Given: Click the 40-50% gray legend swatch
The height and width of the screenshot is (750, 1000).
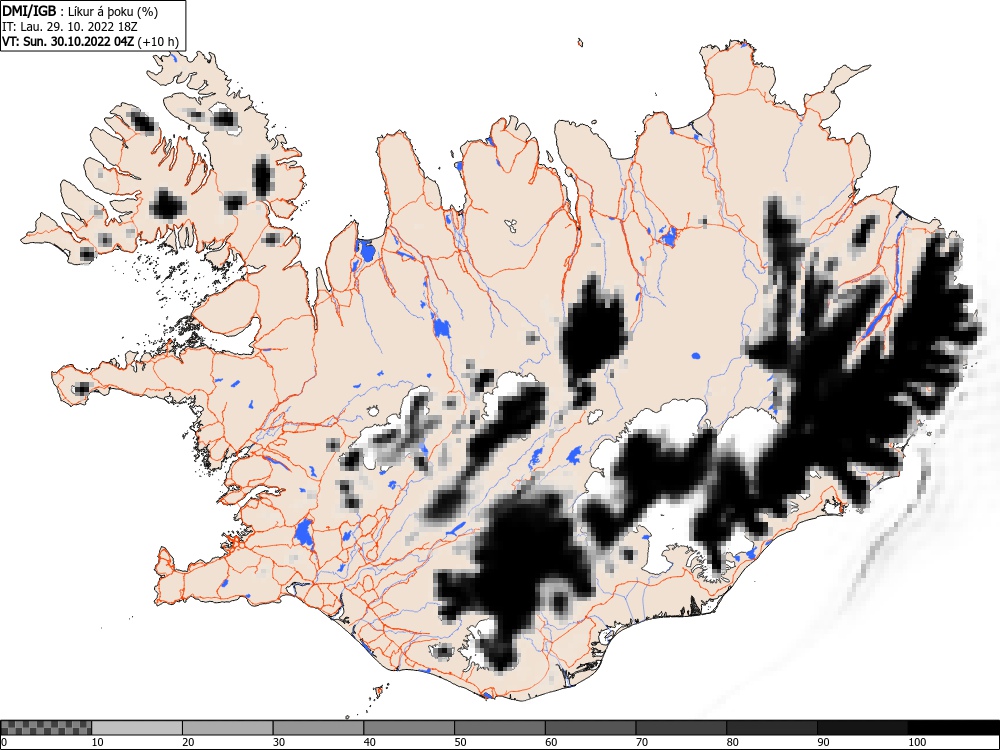Looking at the screenshot, I should 409,728.
